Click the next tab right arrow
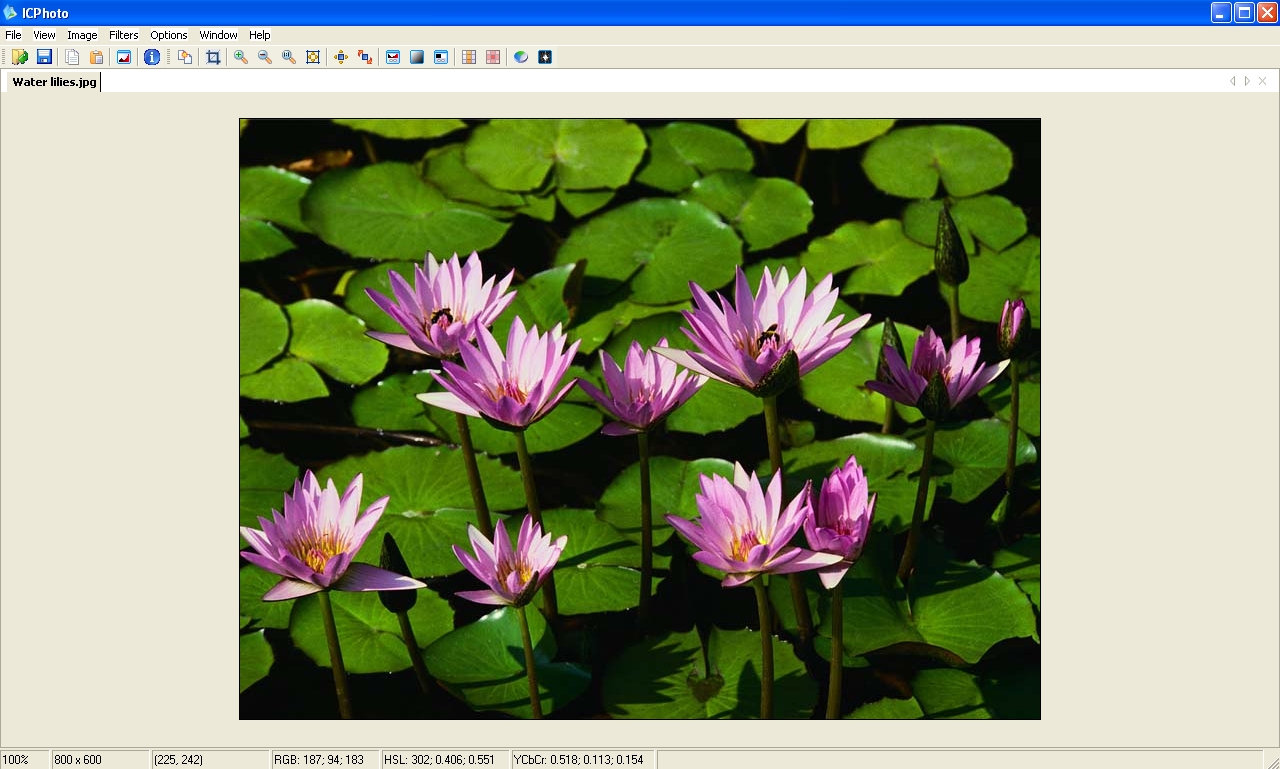The height and width of the screenshot is (769, 1280). (x=1247, y=81)
